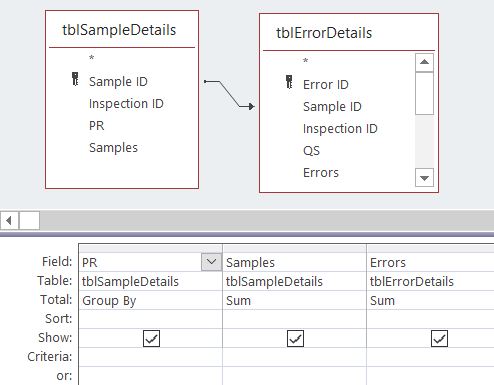Select PR field in tblSampleDetails list
Image resolution: width=494 pixels, height=385 pixels.
click(x=97, y=126)
